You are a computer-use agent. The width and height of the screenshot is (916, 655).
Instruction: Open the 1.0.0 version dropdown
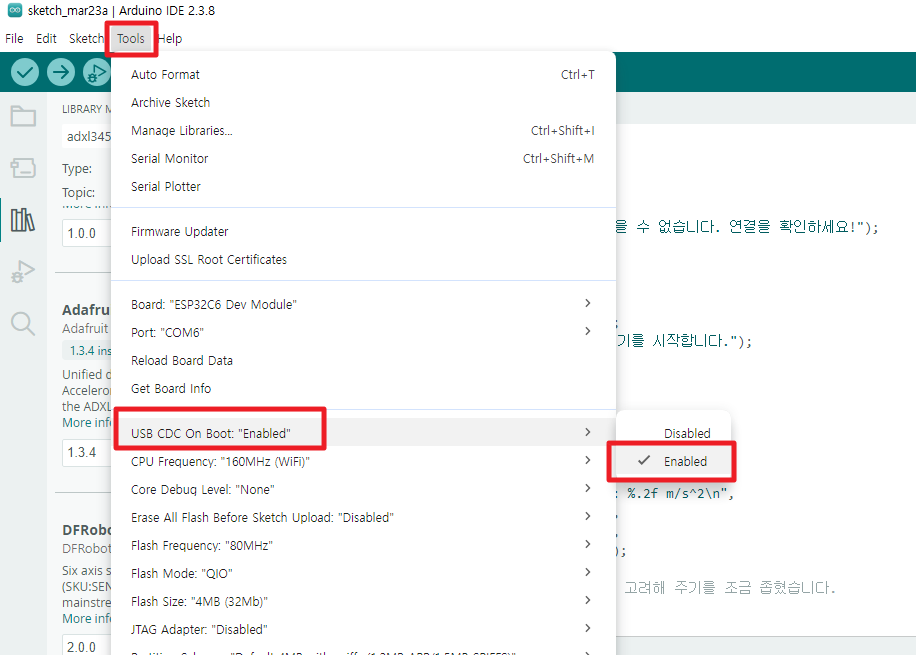pyautogui.click(x=86, y=233)
